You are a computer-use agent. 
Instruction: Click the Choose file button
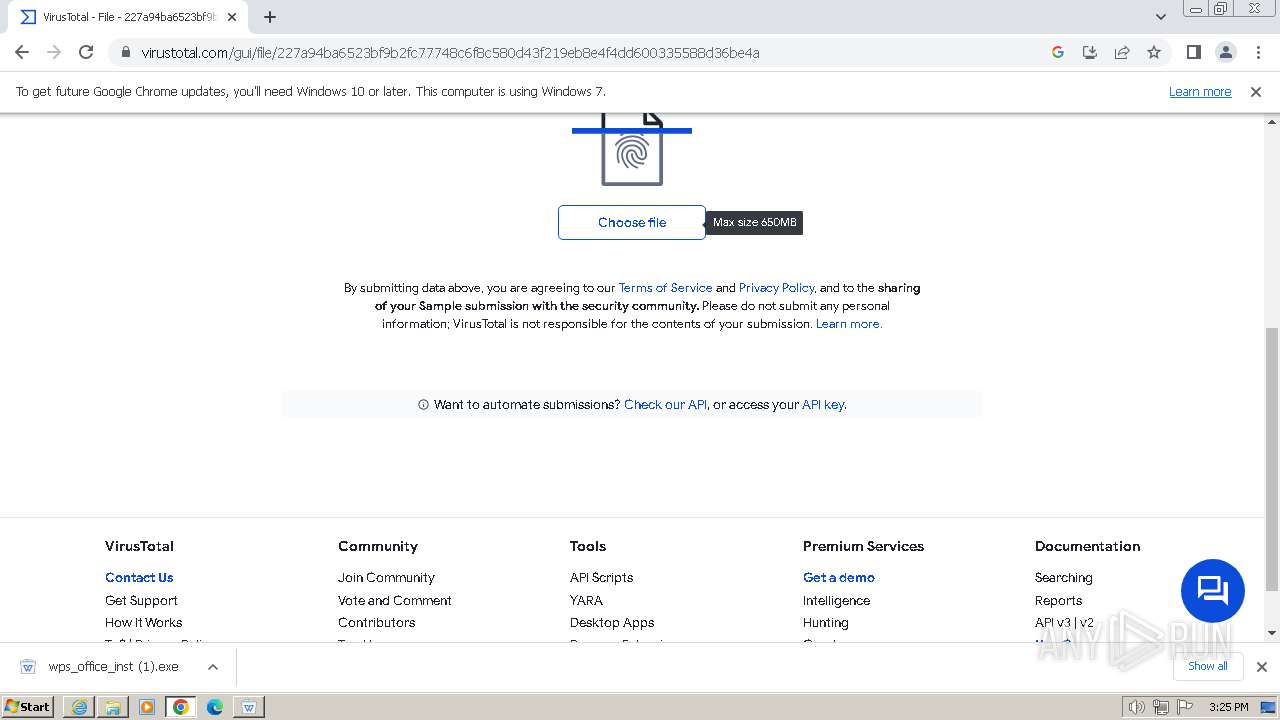pos(632,222)
